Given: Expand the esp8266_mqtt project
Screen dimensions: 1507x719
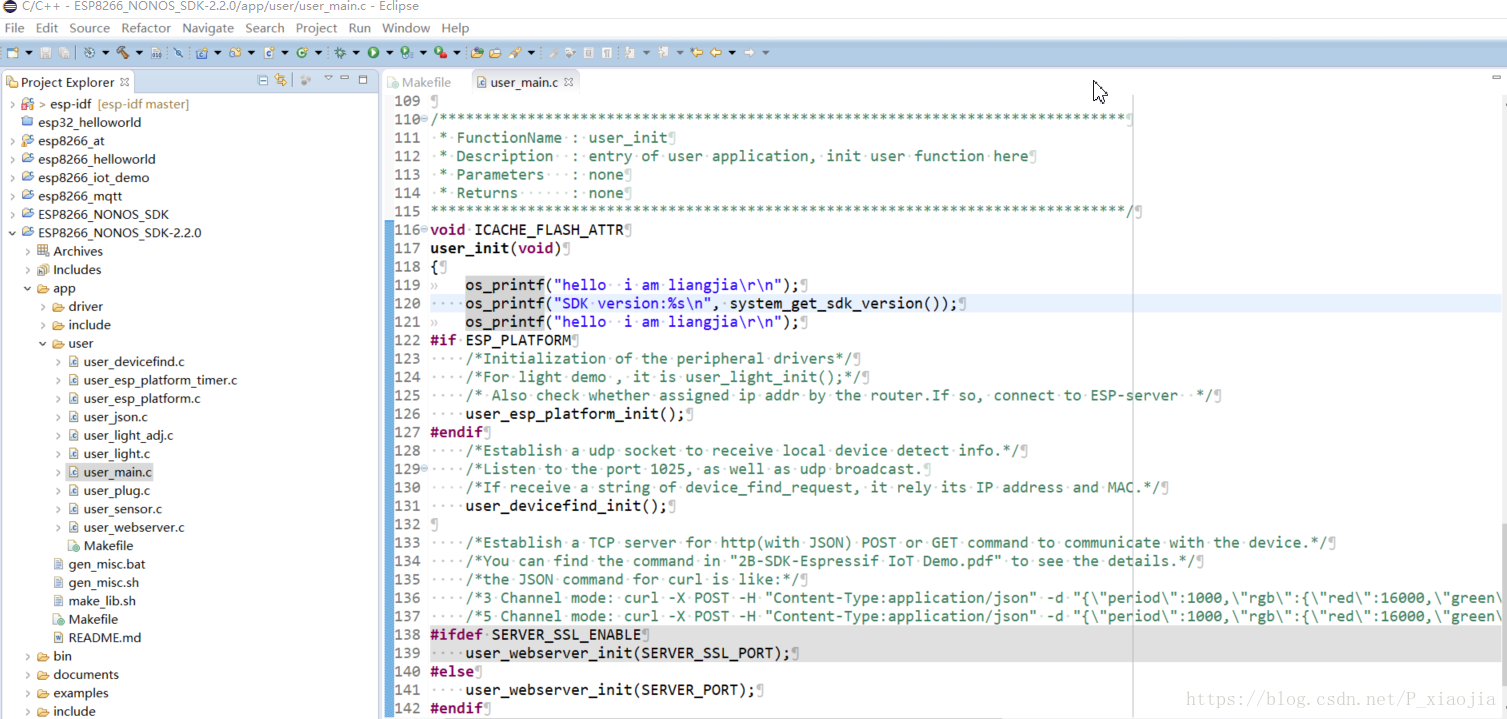Looking at the screenshot, I should click(12, 196).
